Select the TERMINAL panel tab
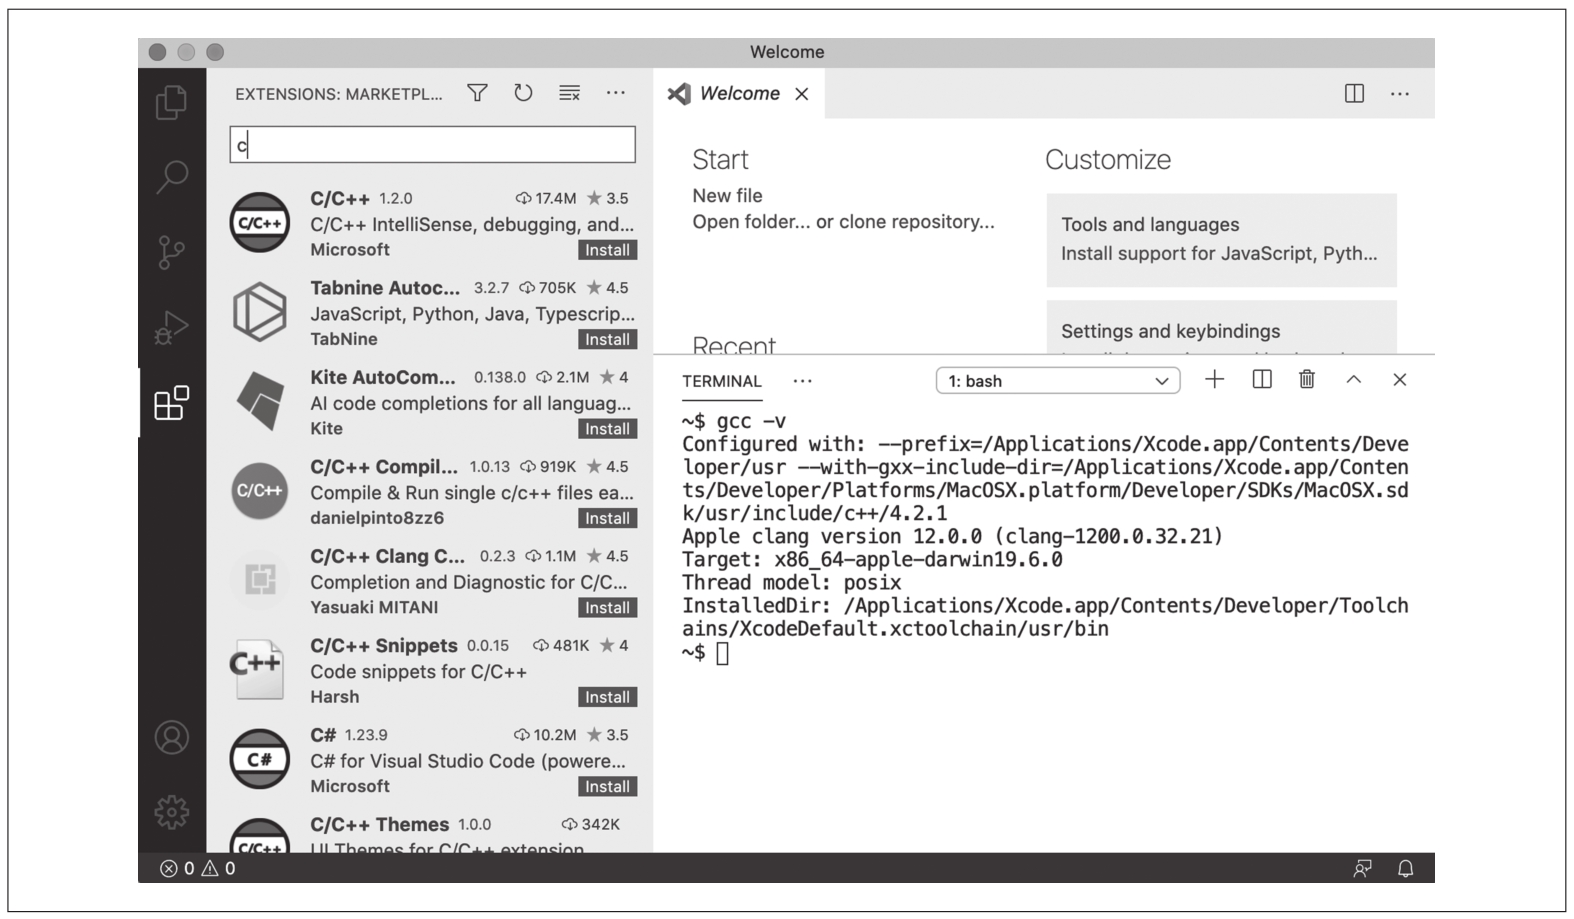This screenshot has height=919, width=1574. 721,381
